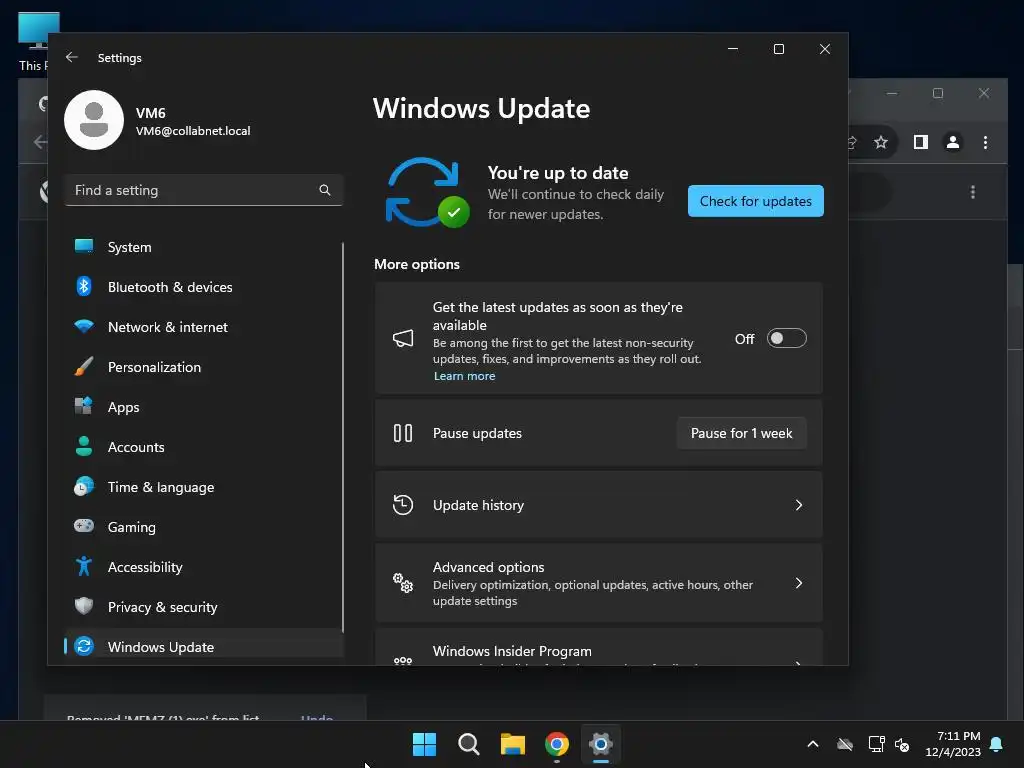Viewport: 1024px width, 768px height.
Task: Expand Update history chevron
Action: coord(799,505)
